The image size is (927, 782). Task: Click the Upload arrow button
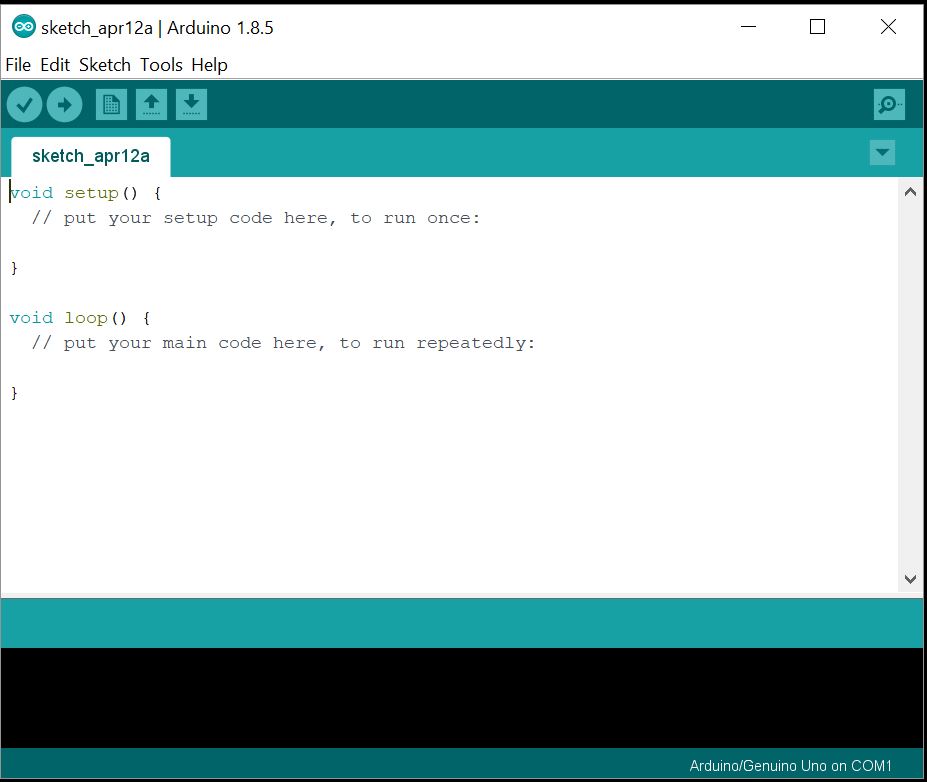(x=64, y=105)
